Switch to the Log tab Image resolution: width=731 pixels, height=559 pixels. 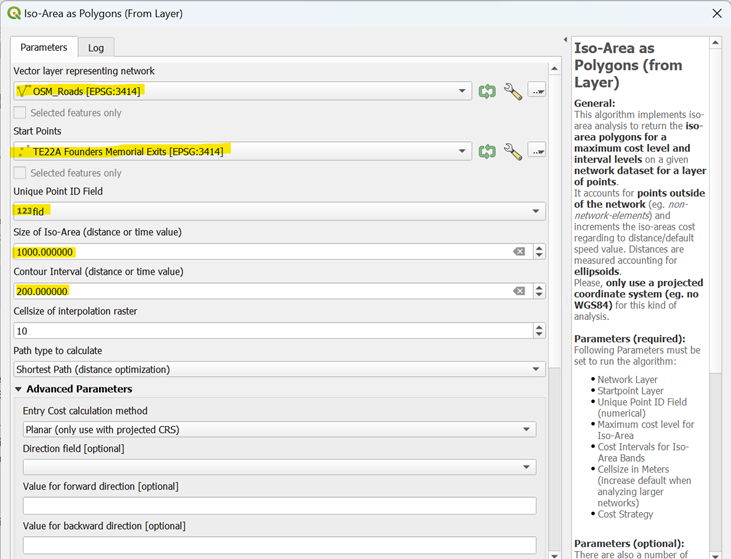point(96,47)
